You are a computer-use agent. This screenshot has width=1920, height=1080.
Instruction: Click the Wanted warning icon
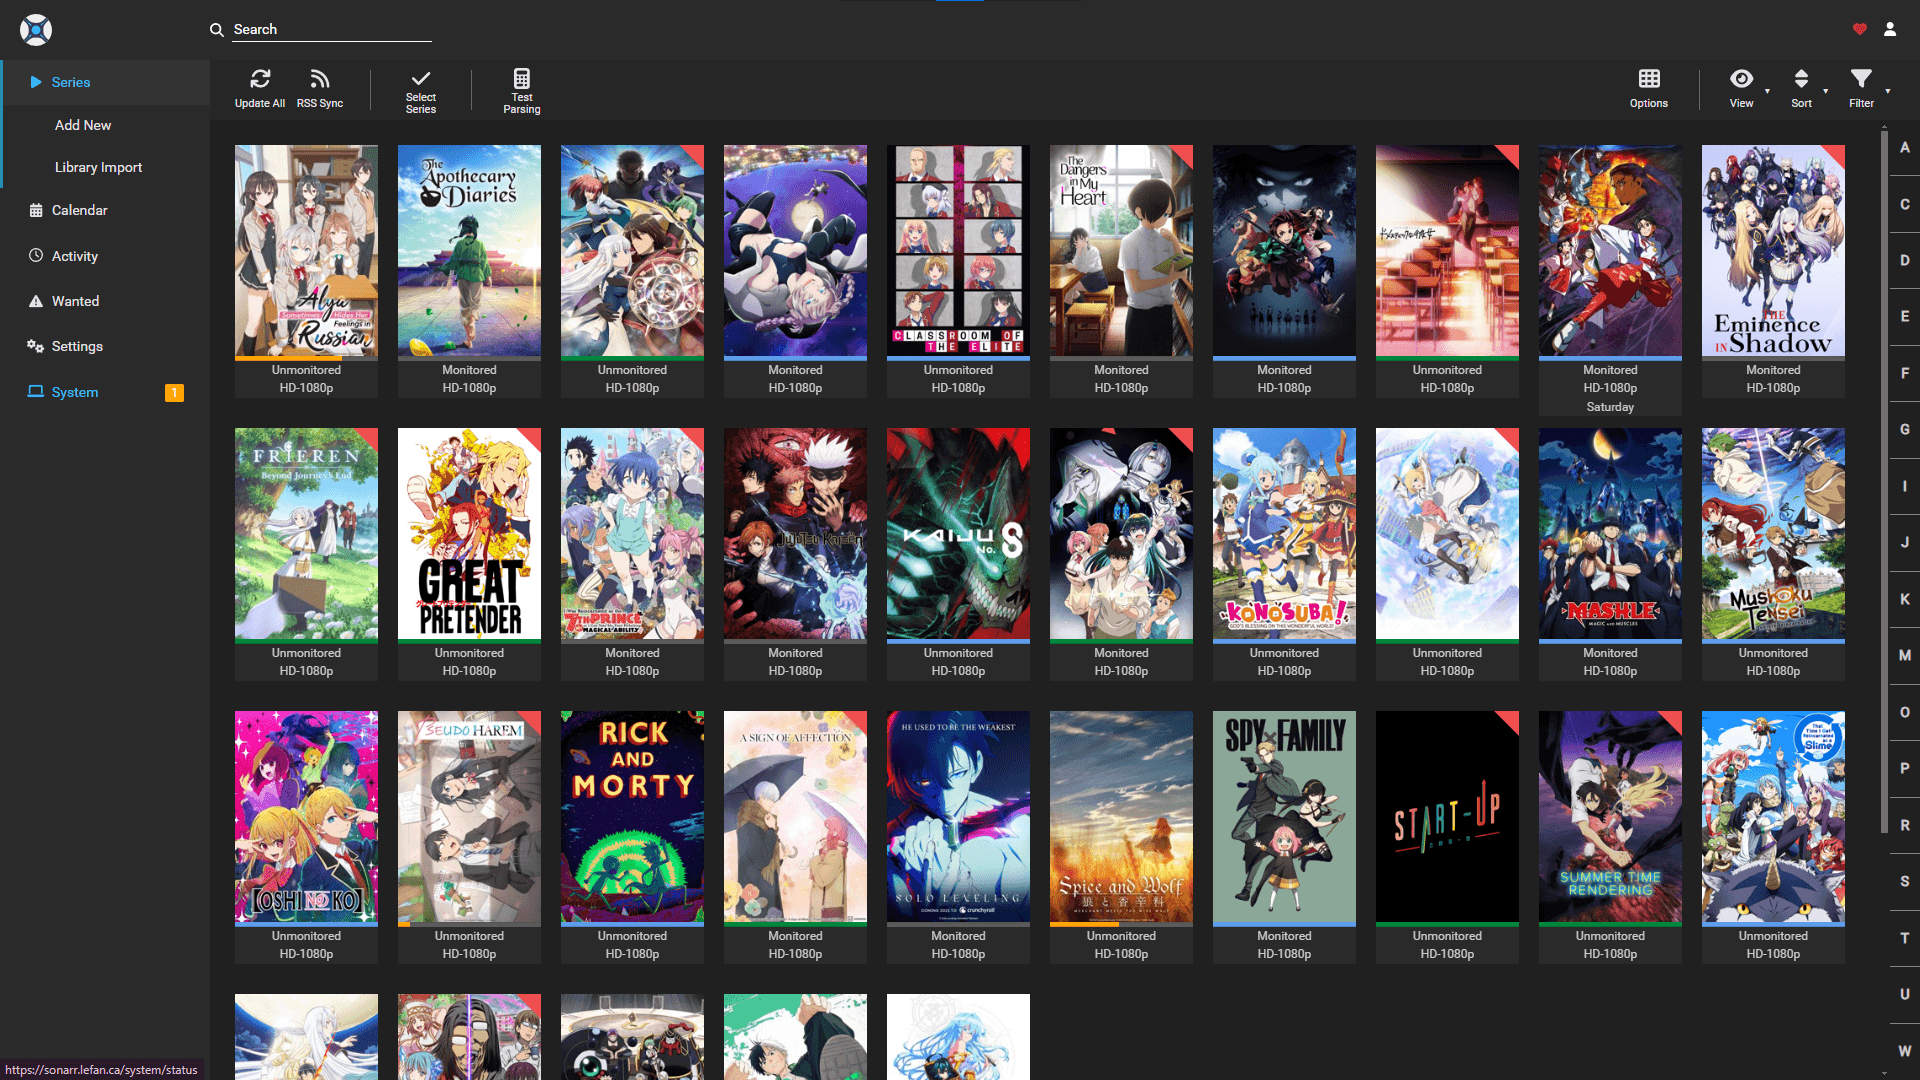click(x=34, y=300)
